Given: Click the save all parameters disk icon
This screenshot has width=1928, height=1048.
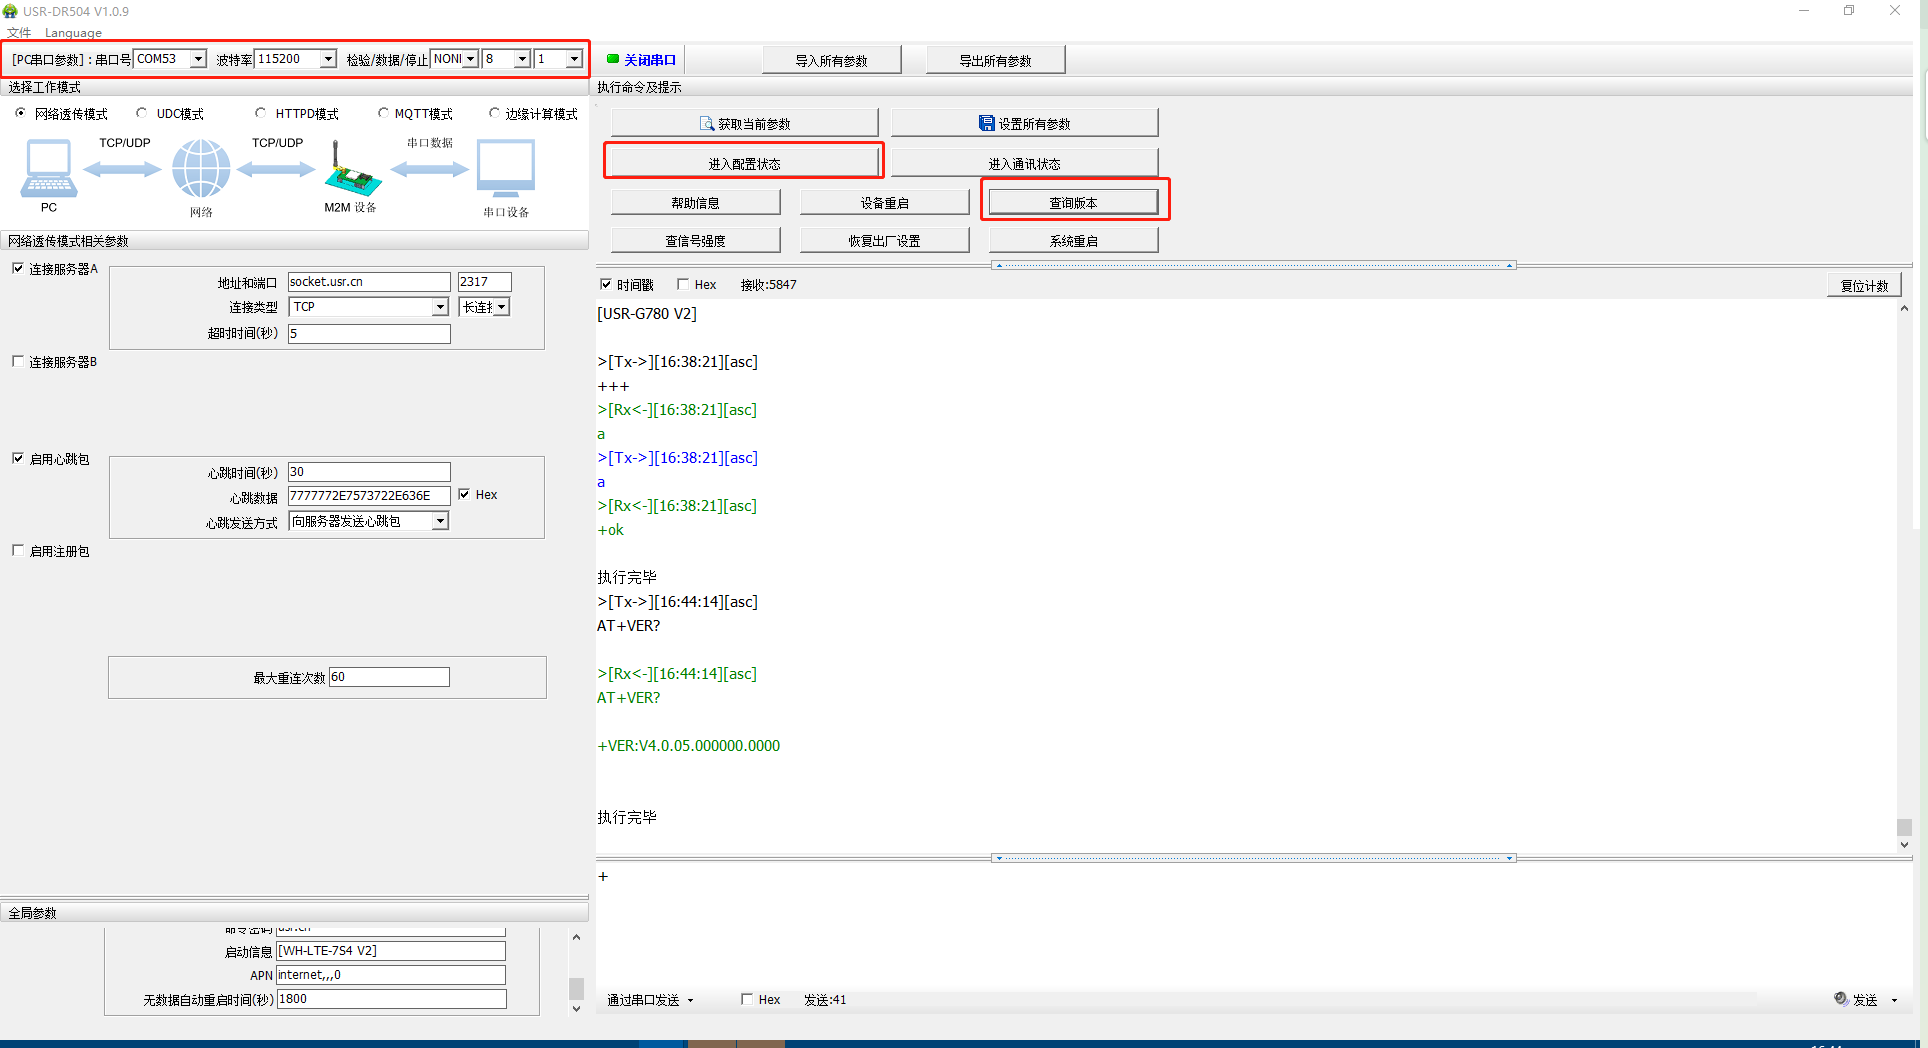Looking at the screenshot, I should pos(986,123).
